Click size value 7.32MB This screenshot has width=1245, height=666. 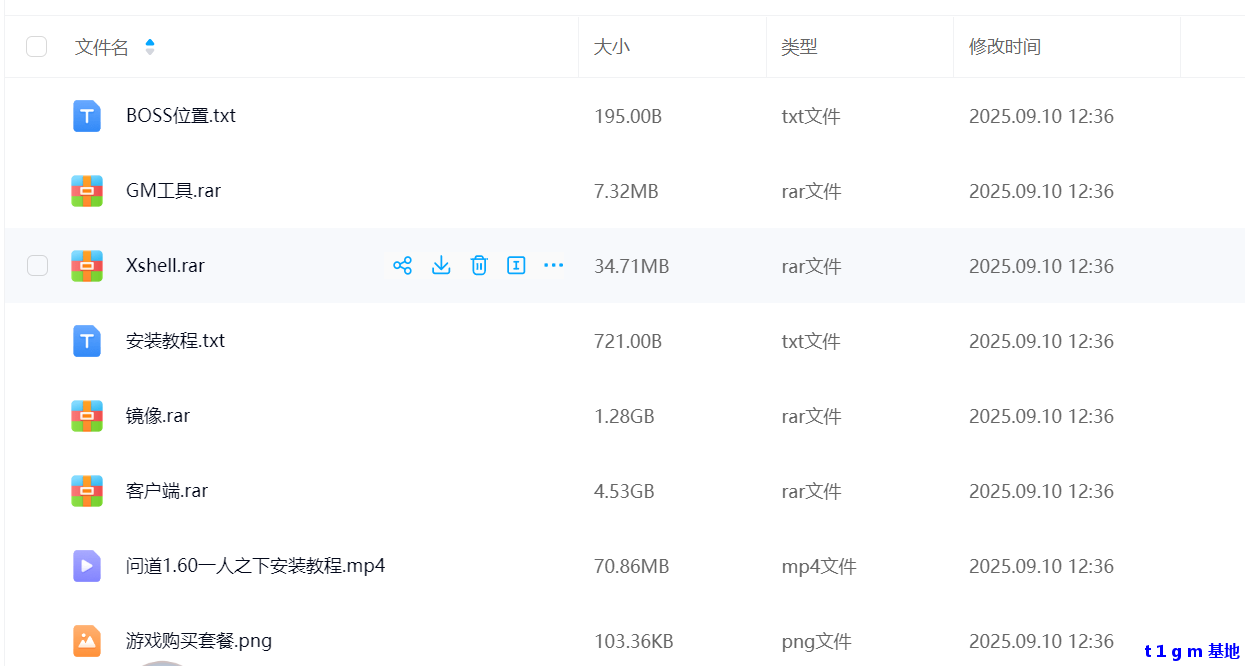(626, 191)
